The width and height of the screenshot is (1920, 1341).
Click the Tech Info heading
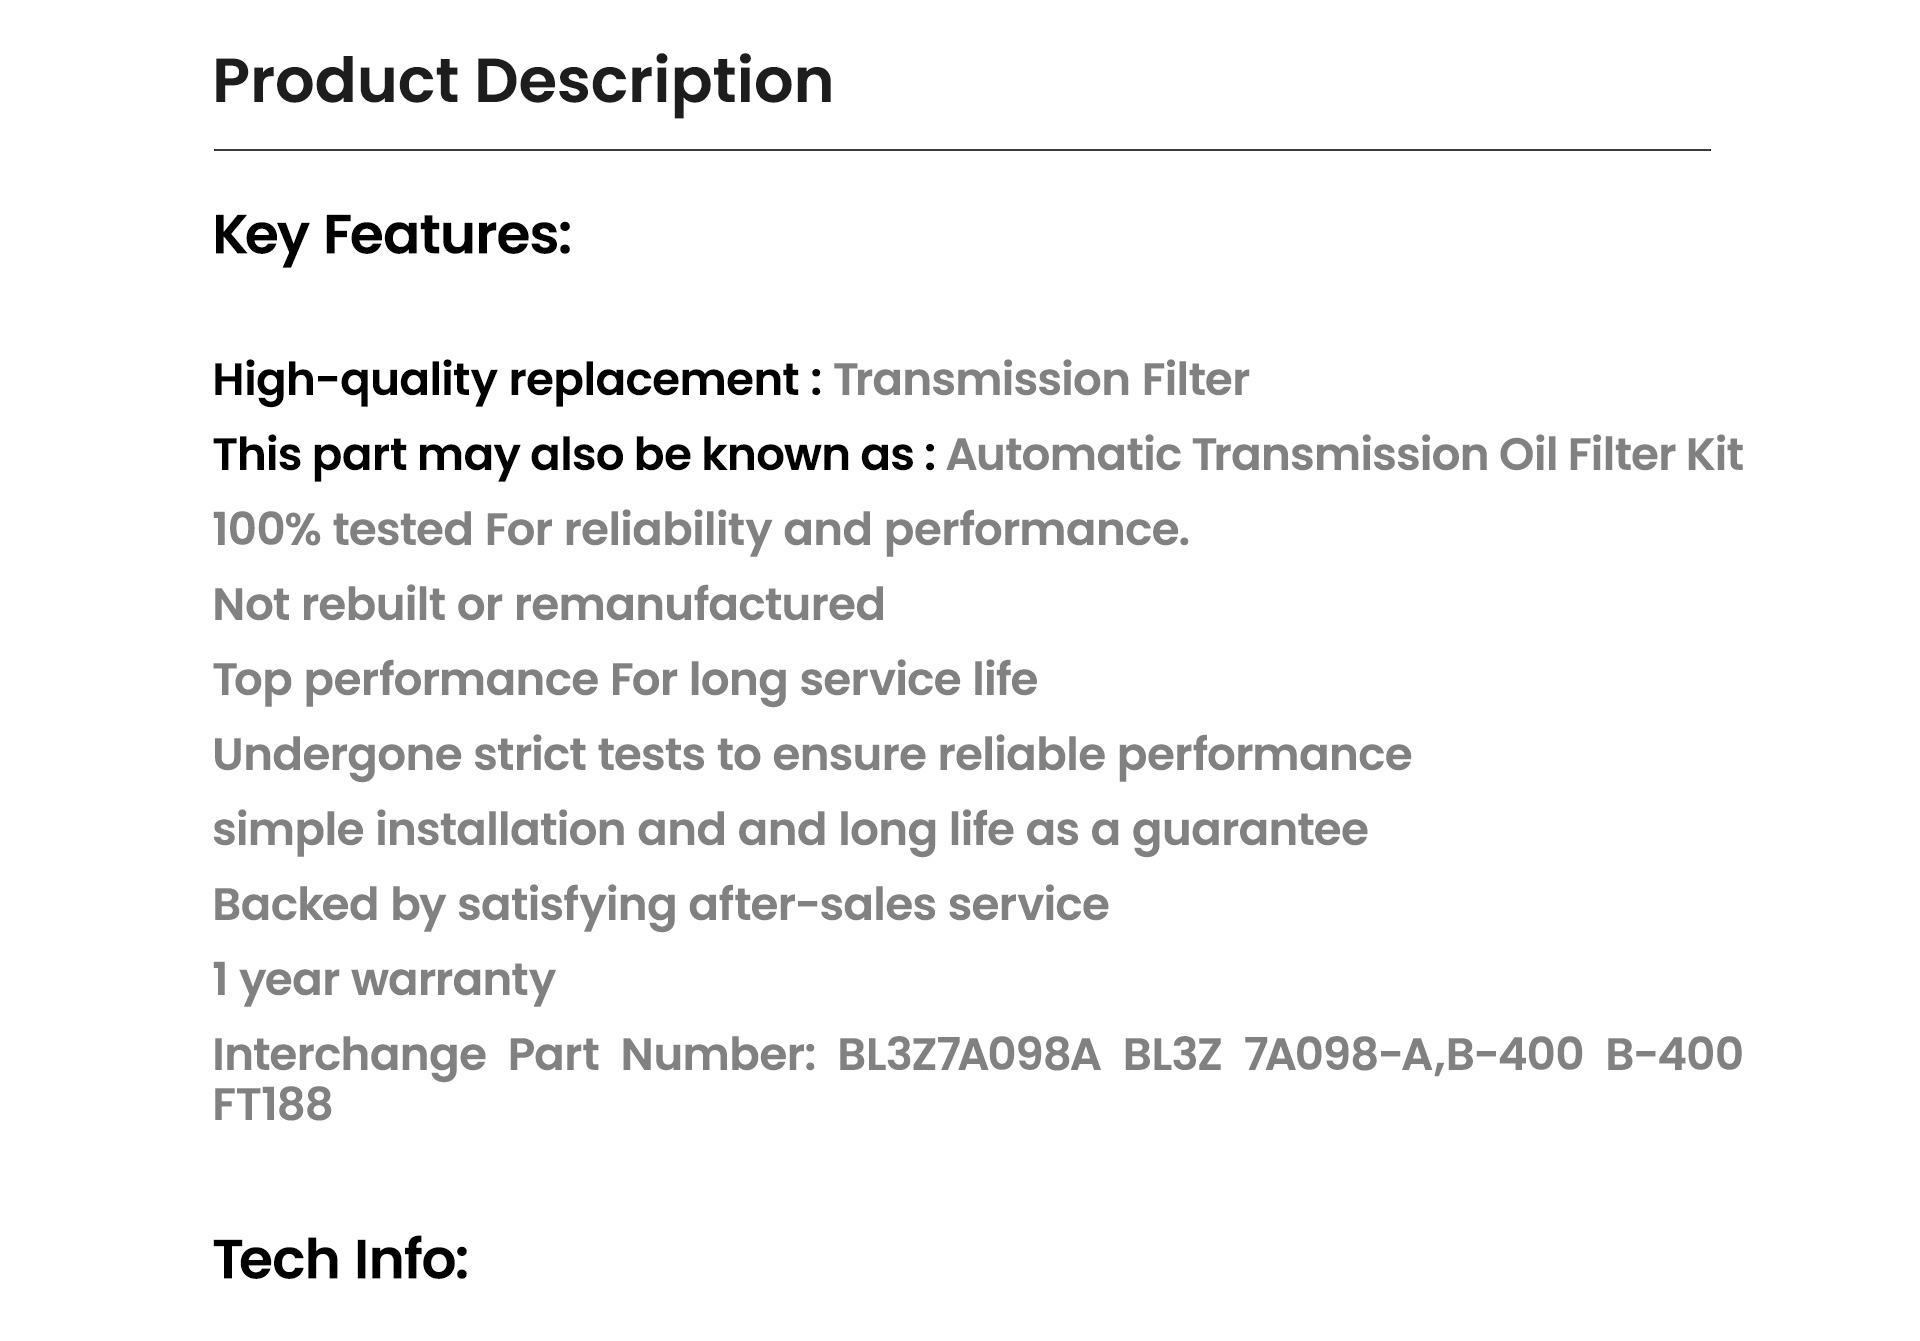(341, 1258)
